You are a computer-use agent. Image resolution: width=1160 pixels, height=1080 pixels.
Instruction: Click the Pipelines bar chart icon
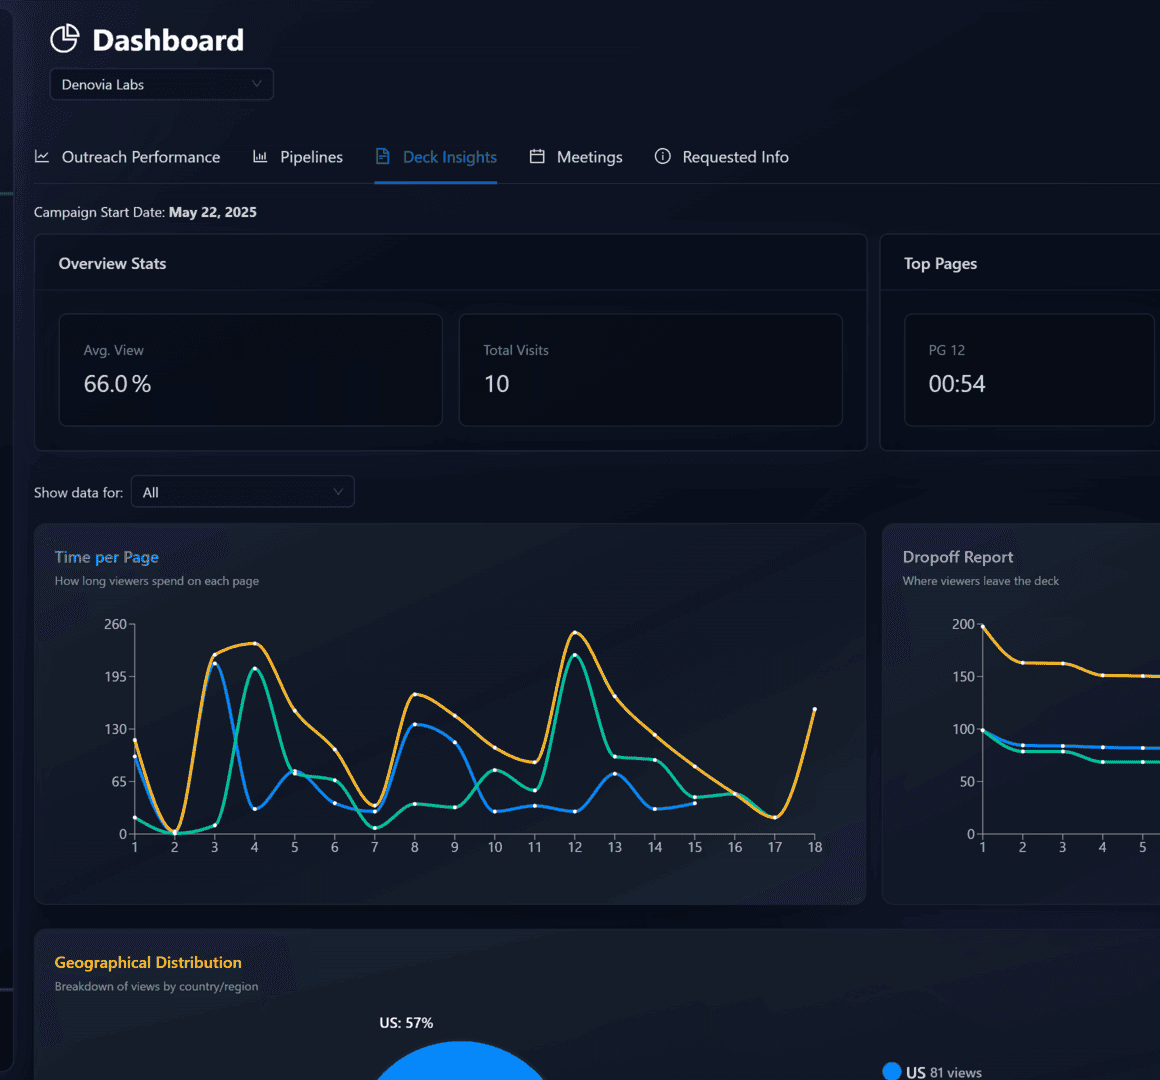[x=260, y=156]
